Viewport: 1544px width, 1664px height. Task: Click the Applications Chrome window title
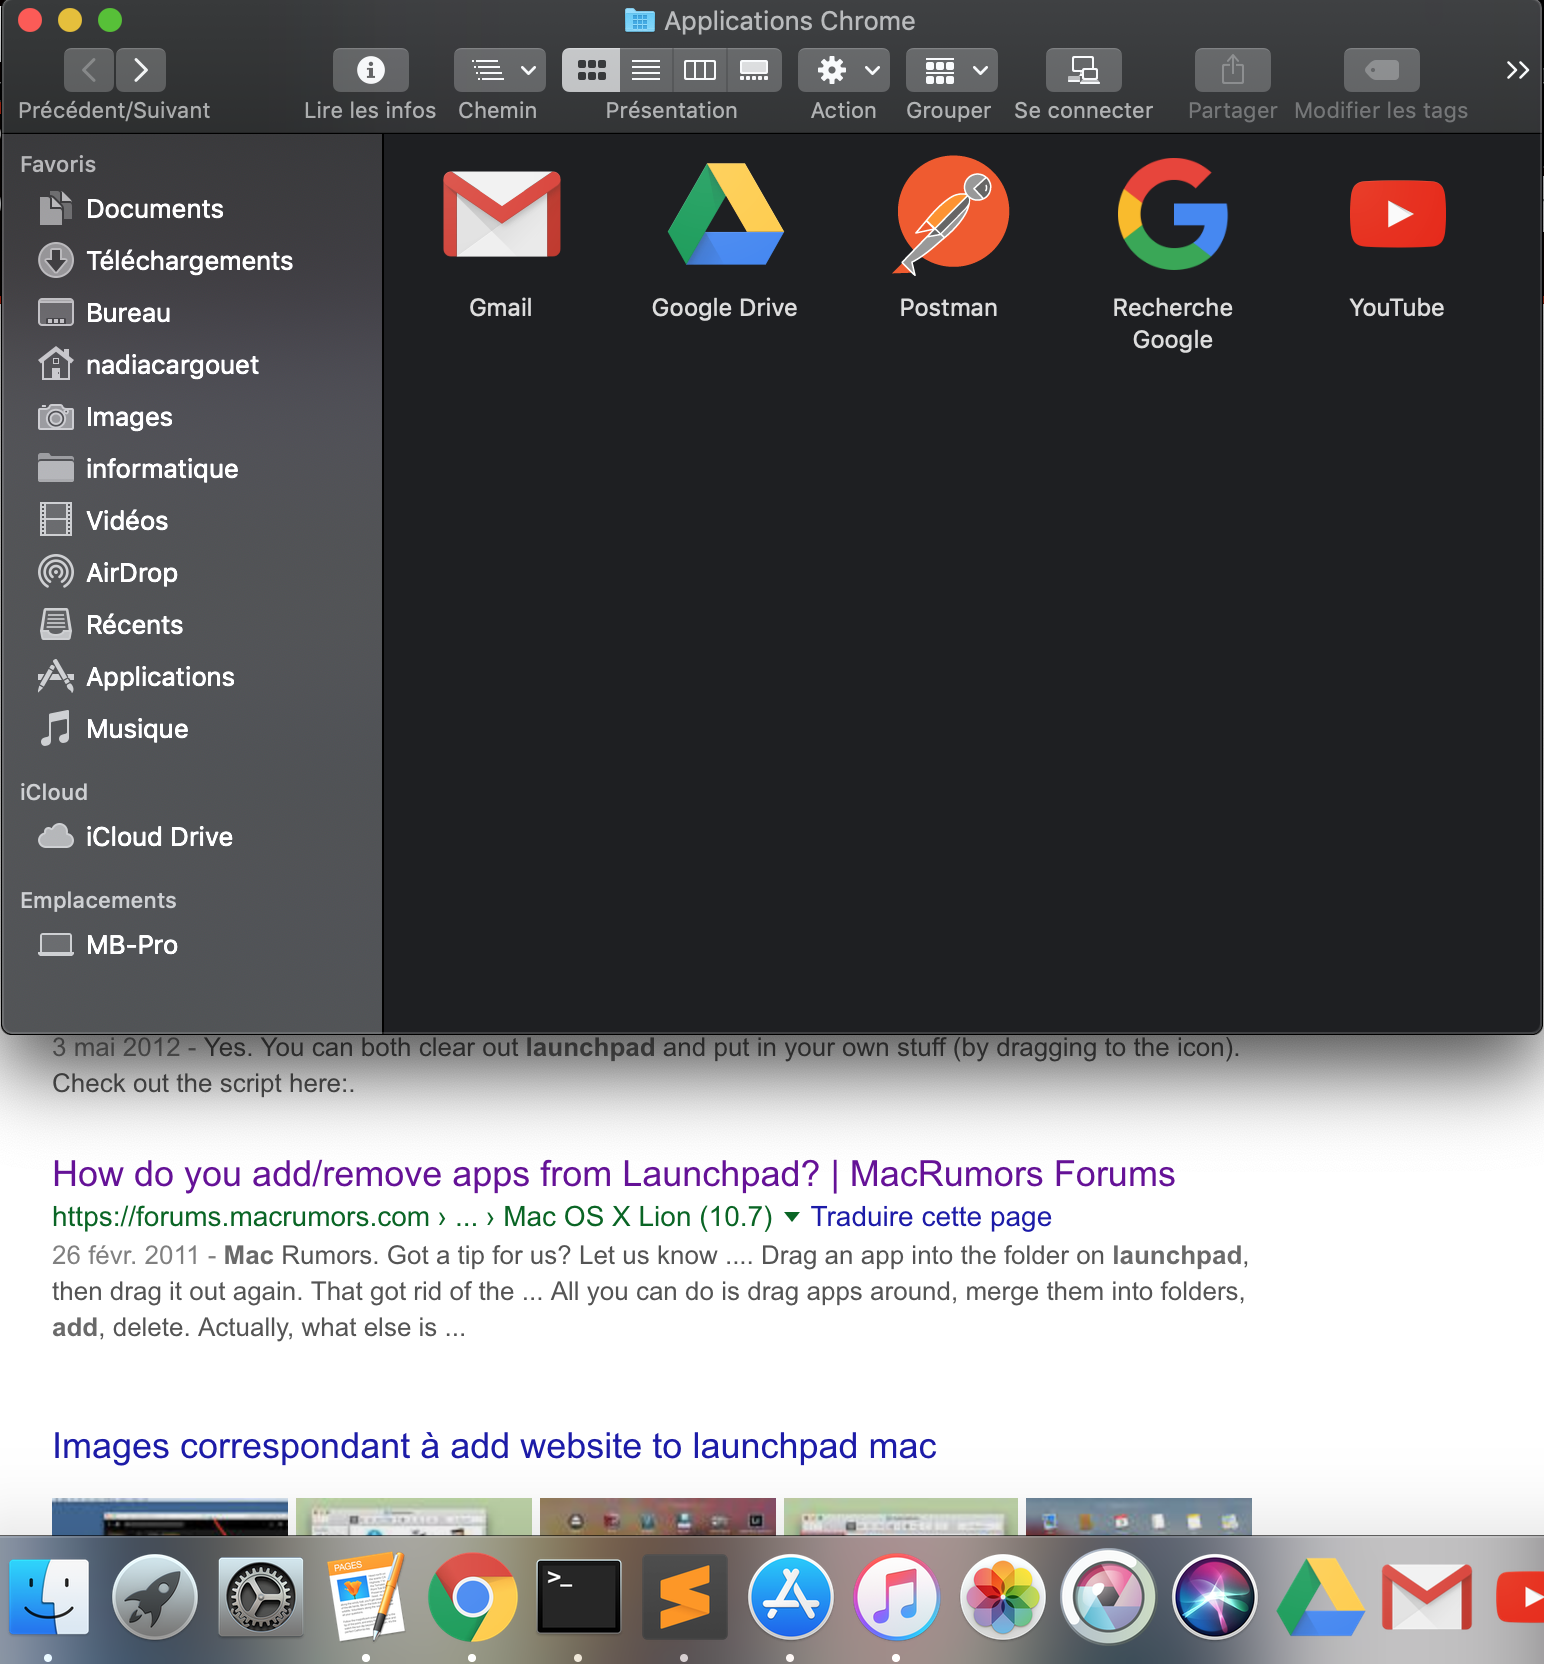click(790, 21)
